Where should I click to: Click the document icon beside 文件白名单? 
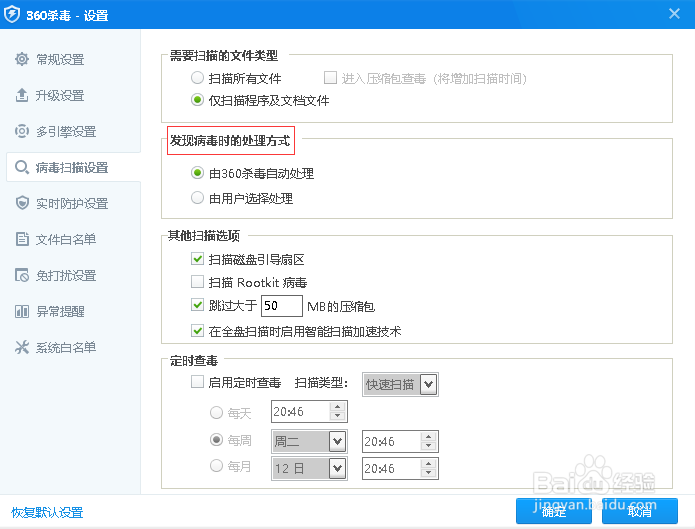(x=22, y=239)
